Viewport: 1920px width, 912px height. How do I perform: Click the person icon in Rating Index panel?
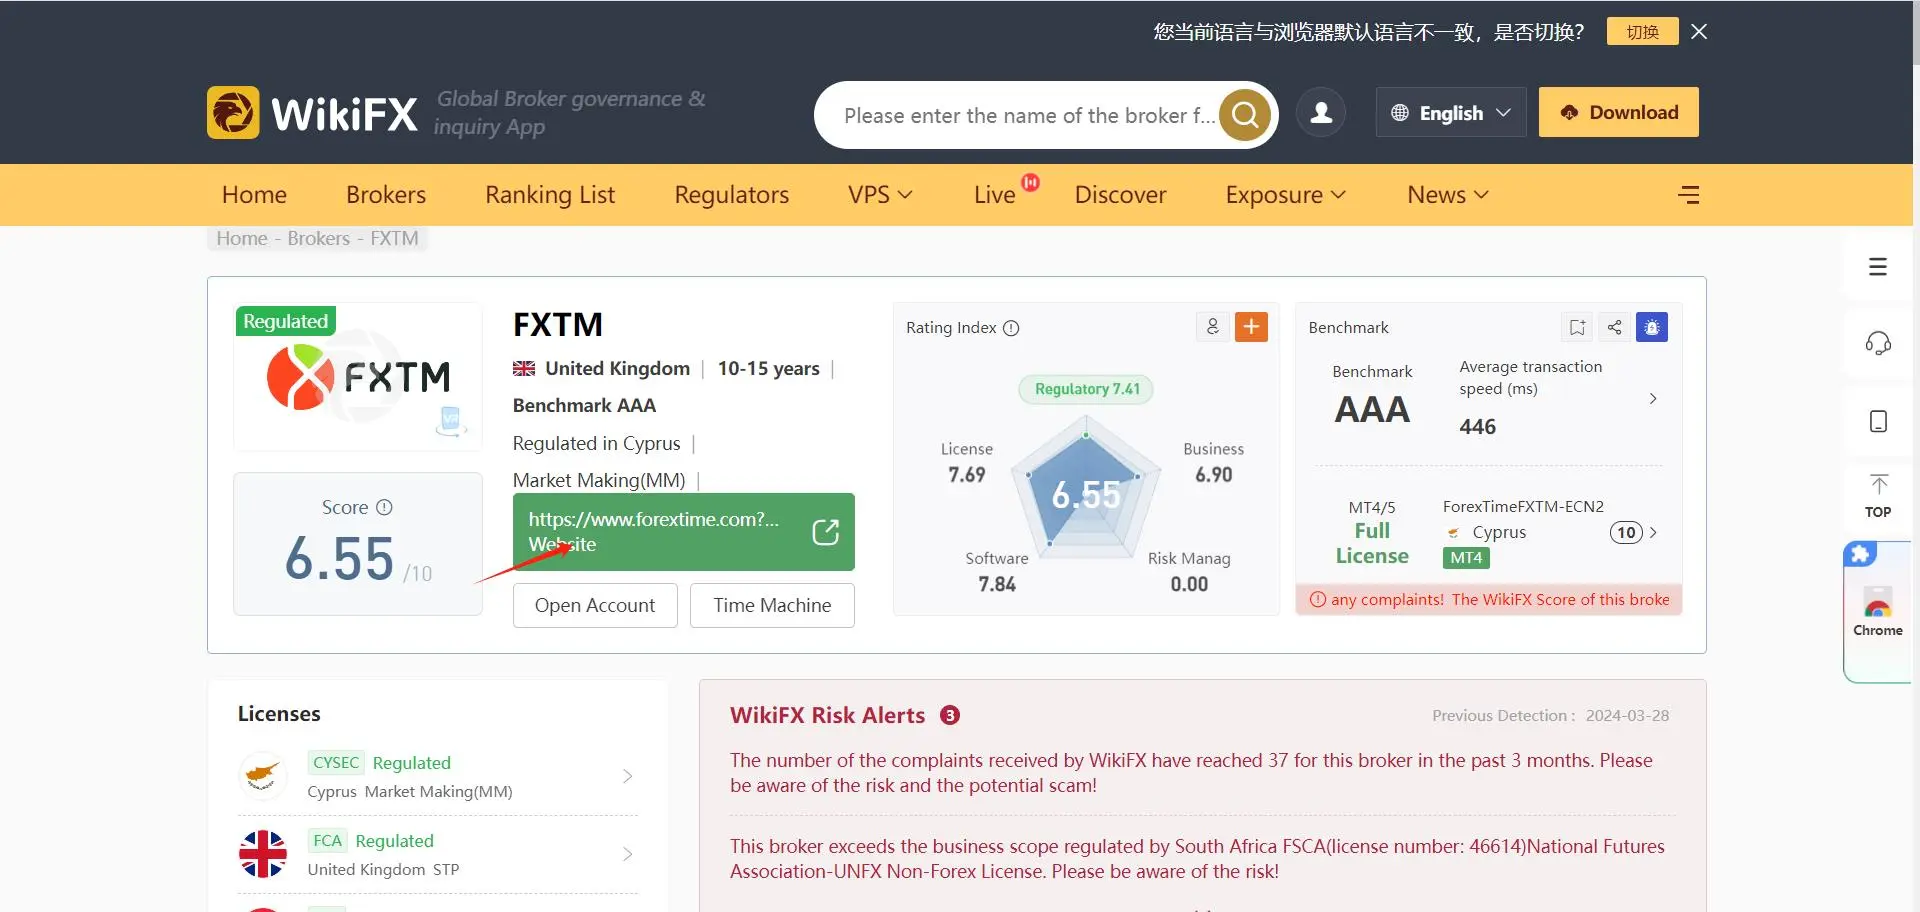[1212, 327]
